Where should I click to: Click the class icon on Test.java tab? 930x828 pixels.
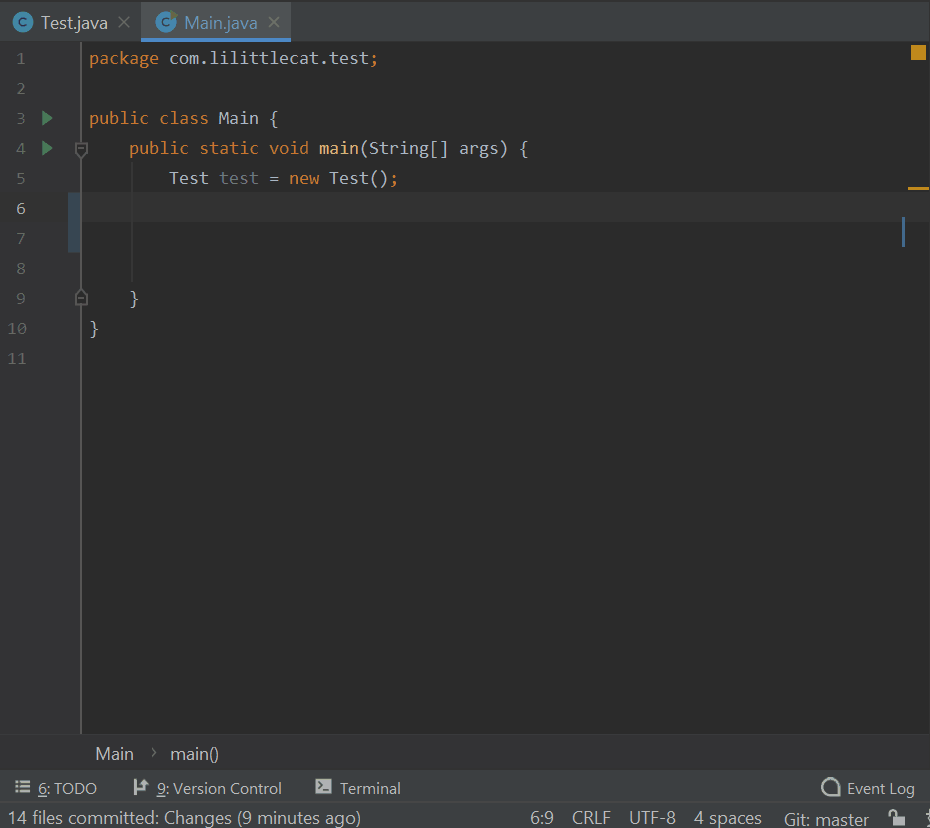[x=22, y=21]
